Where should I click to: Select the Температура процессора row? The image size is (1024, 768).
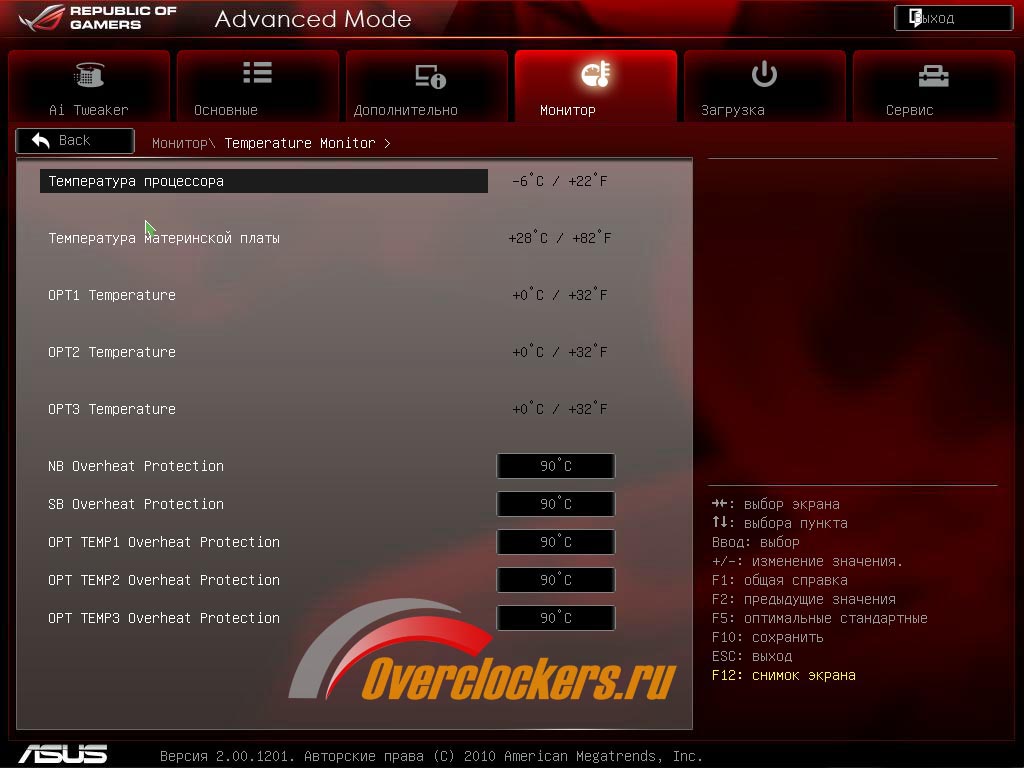(264, 181)
